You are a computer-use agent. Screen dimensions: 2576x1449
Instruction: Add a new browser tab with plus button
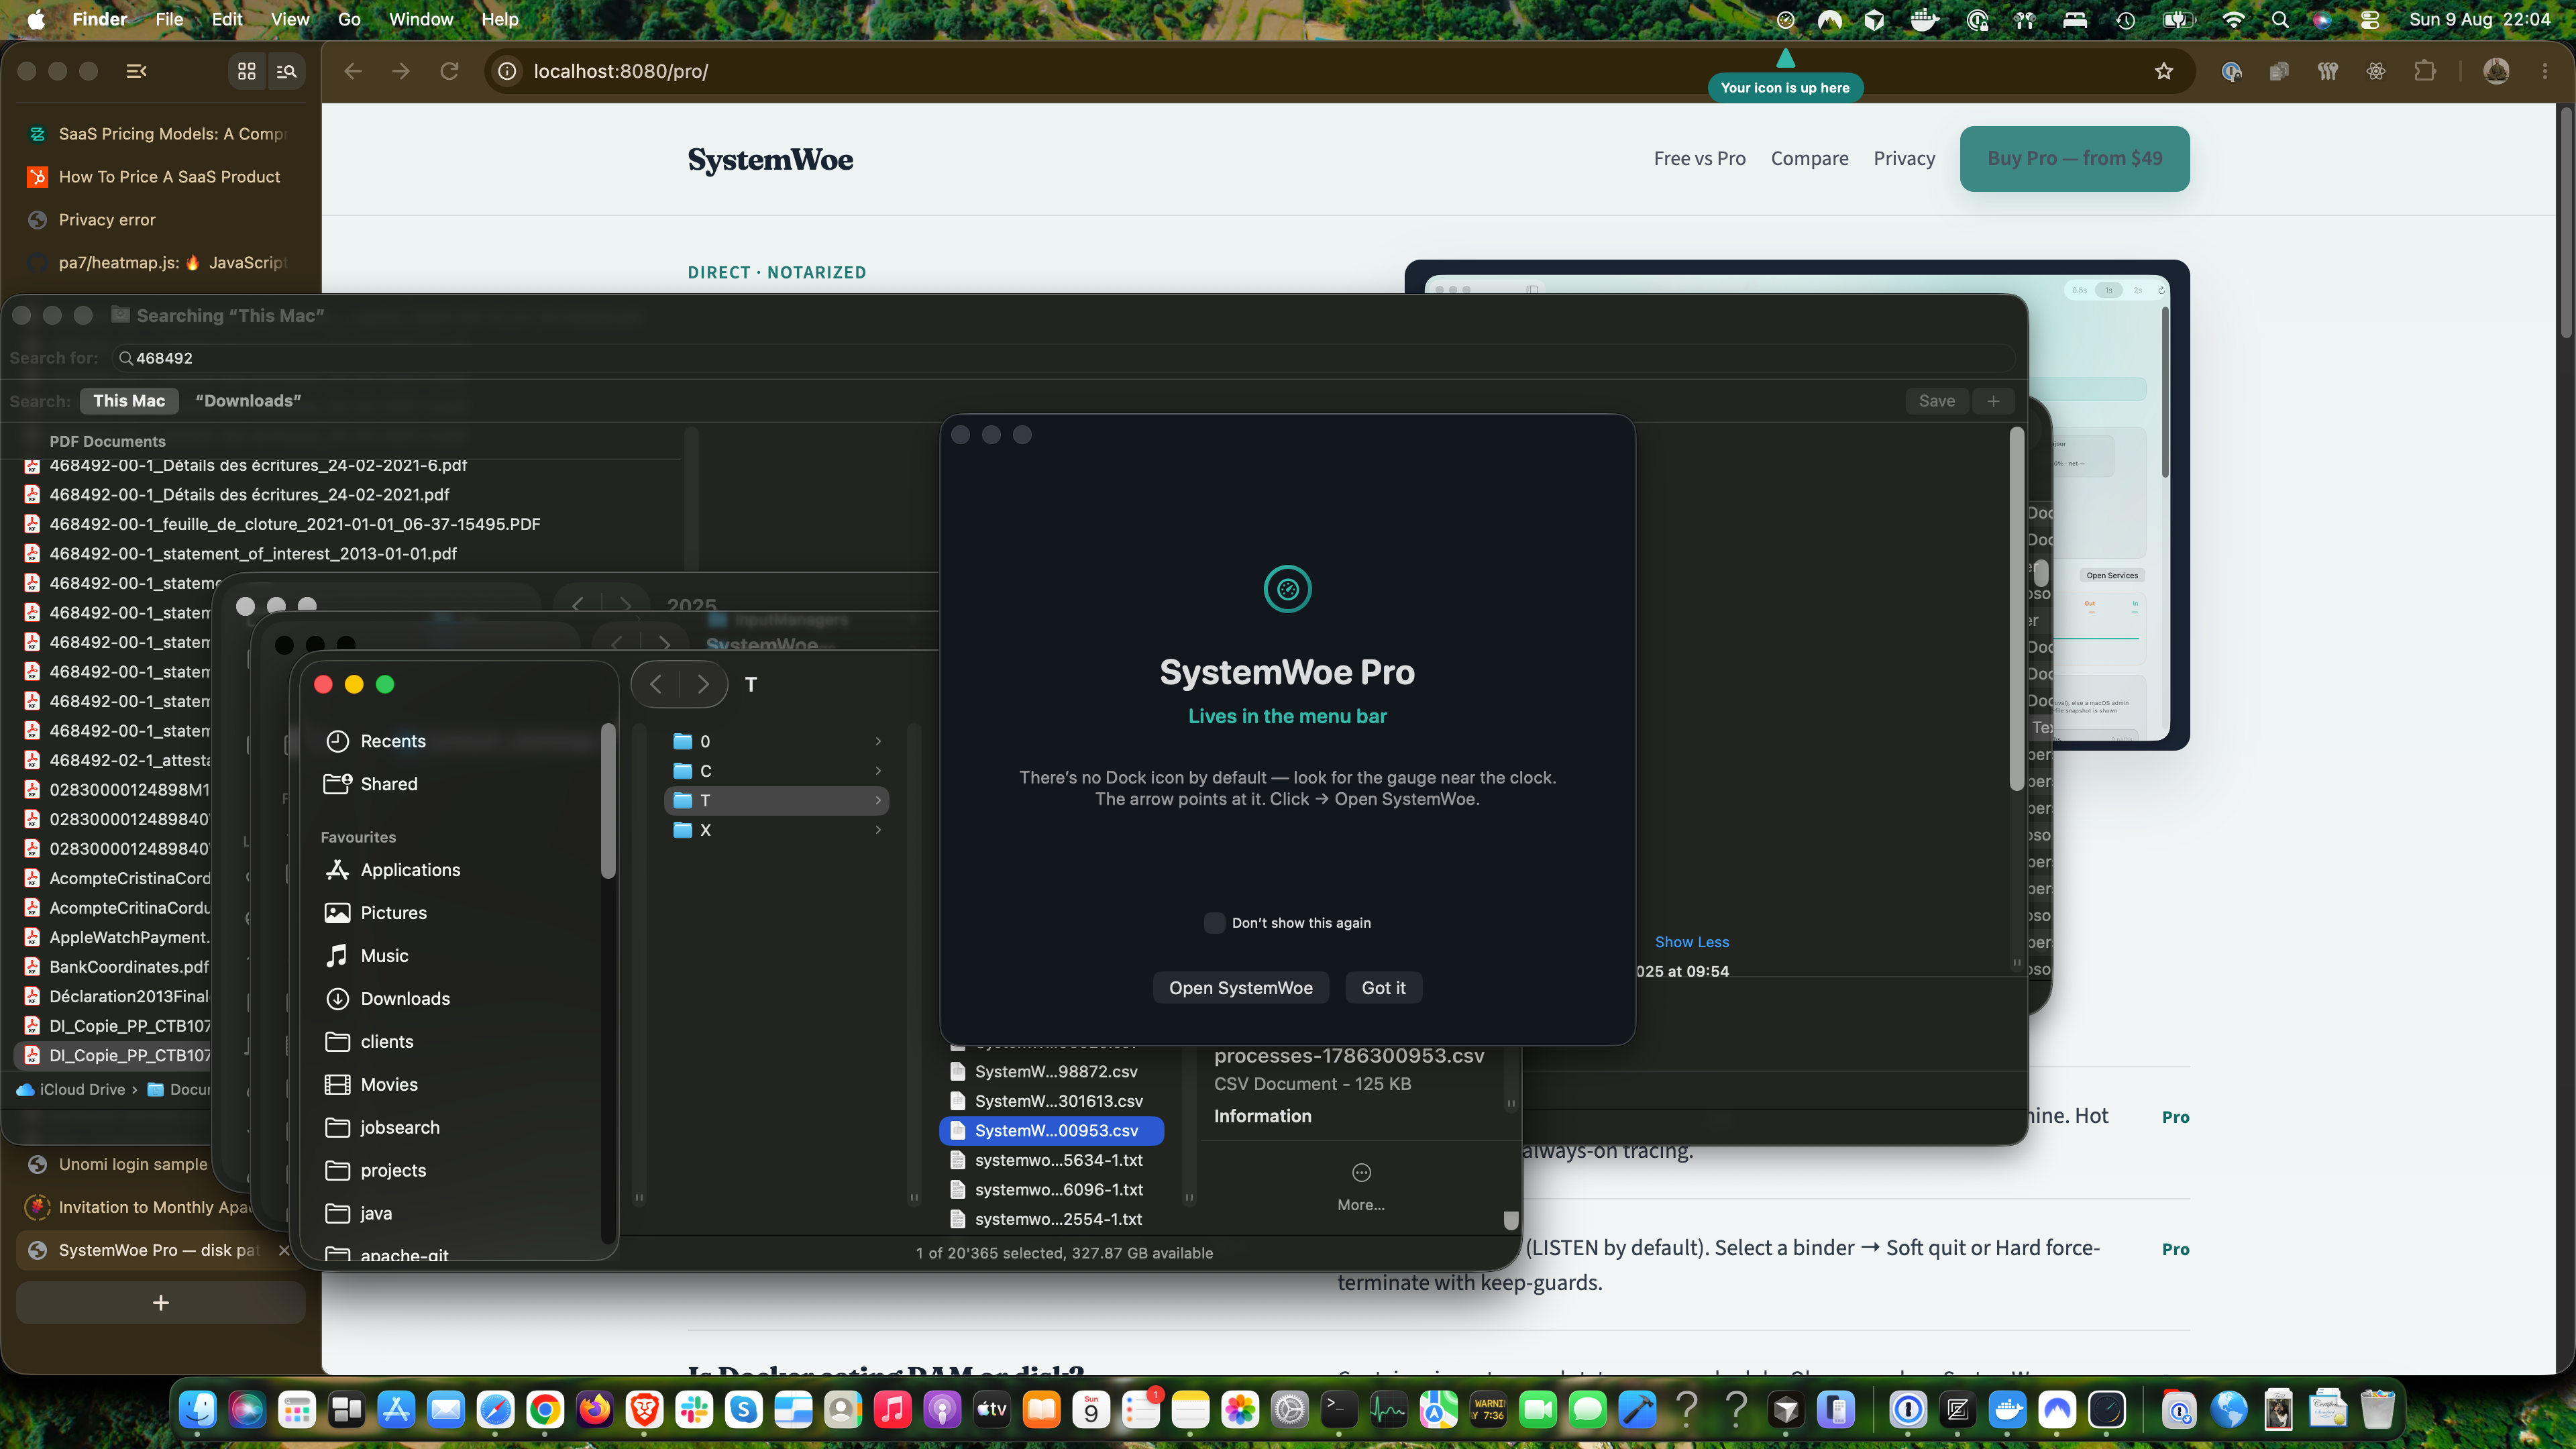(x=160, y=1302)
